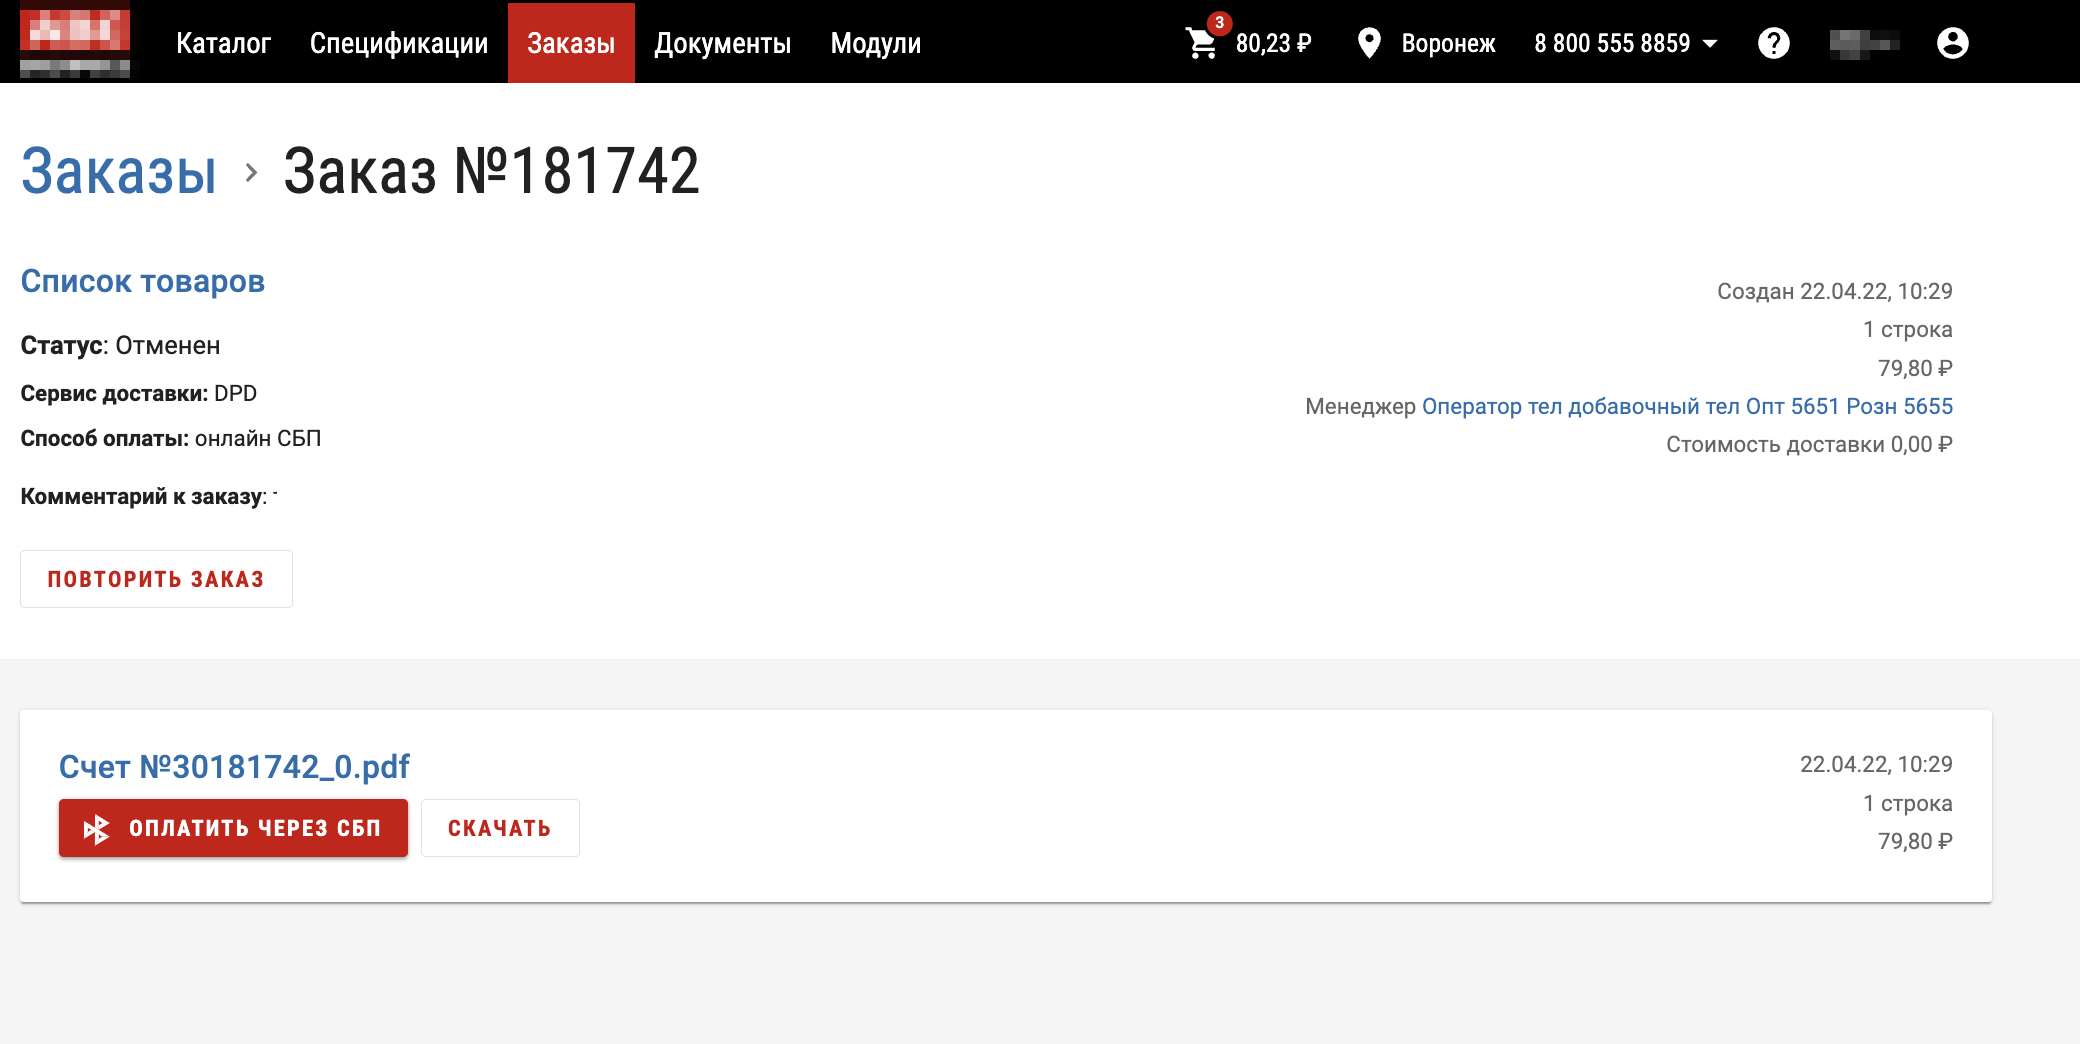This screenshot has width=2080, height=1044.
Task: Open the user account profile icon
Action: click(x=1952, y=43)
